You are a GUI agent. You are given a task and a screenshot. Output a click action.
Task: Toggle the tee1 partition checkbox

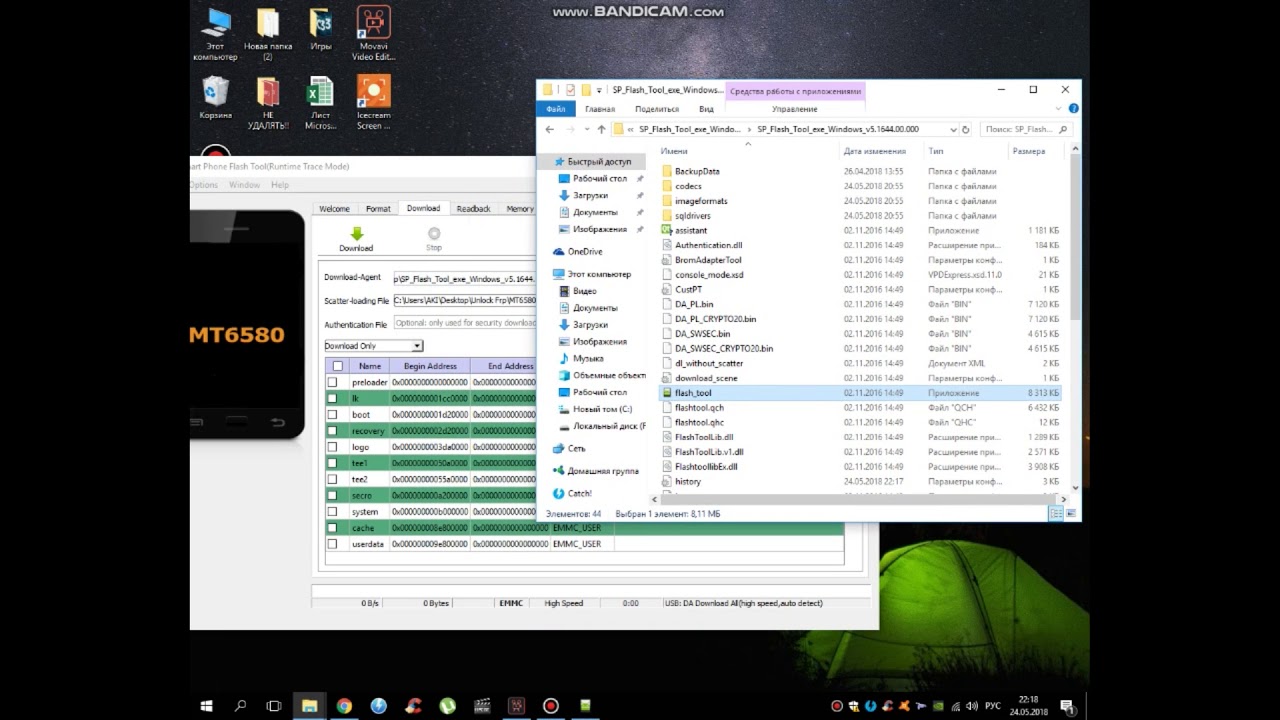[333, 463]
